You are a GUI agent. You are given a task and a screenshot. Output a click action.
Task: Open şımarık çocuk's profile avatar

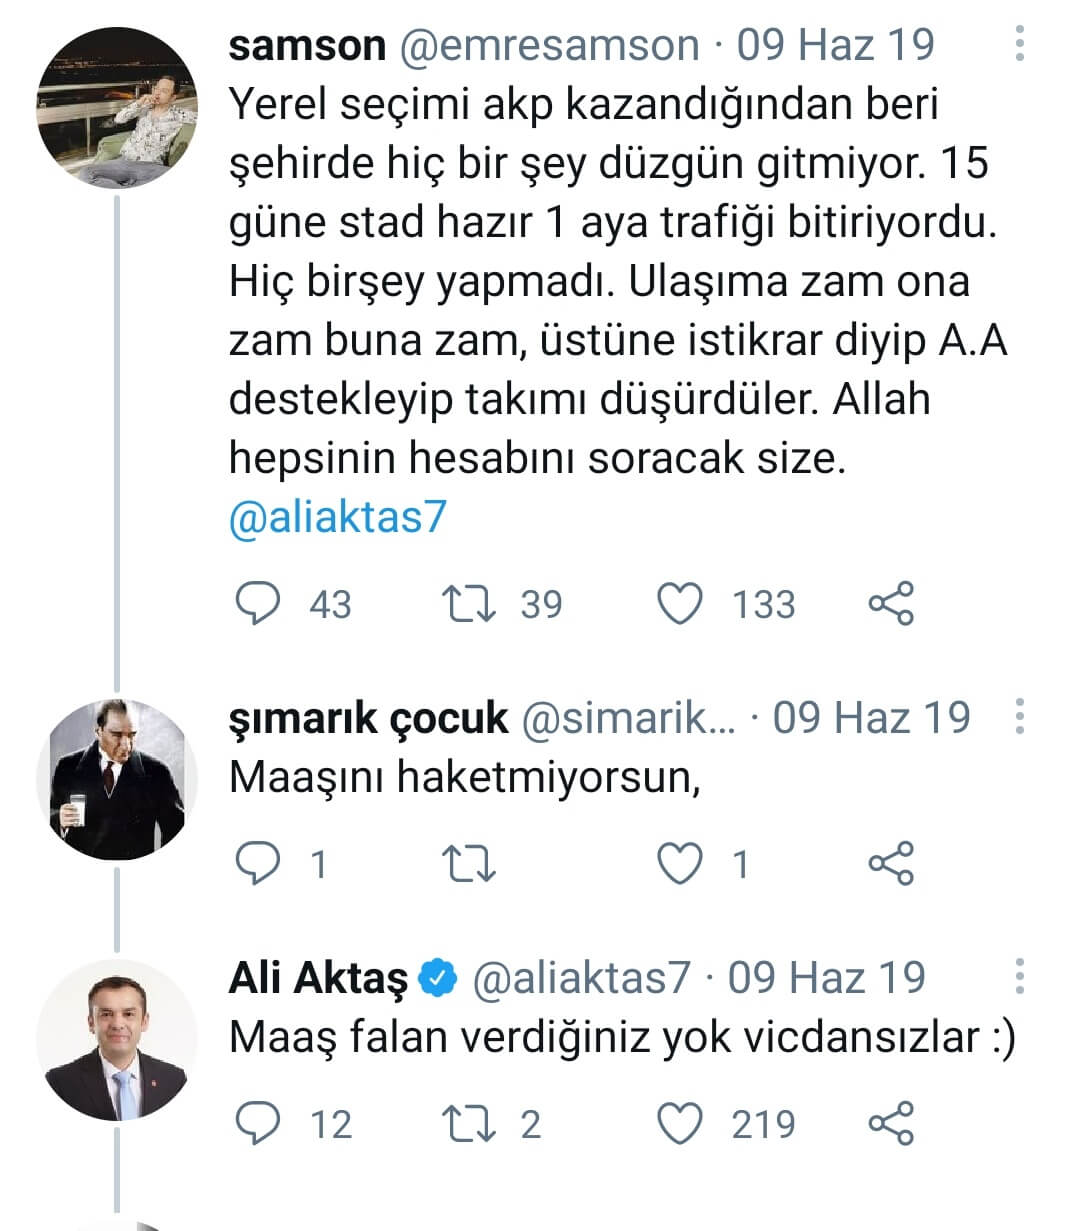coord(118,780)
